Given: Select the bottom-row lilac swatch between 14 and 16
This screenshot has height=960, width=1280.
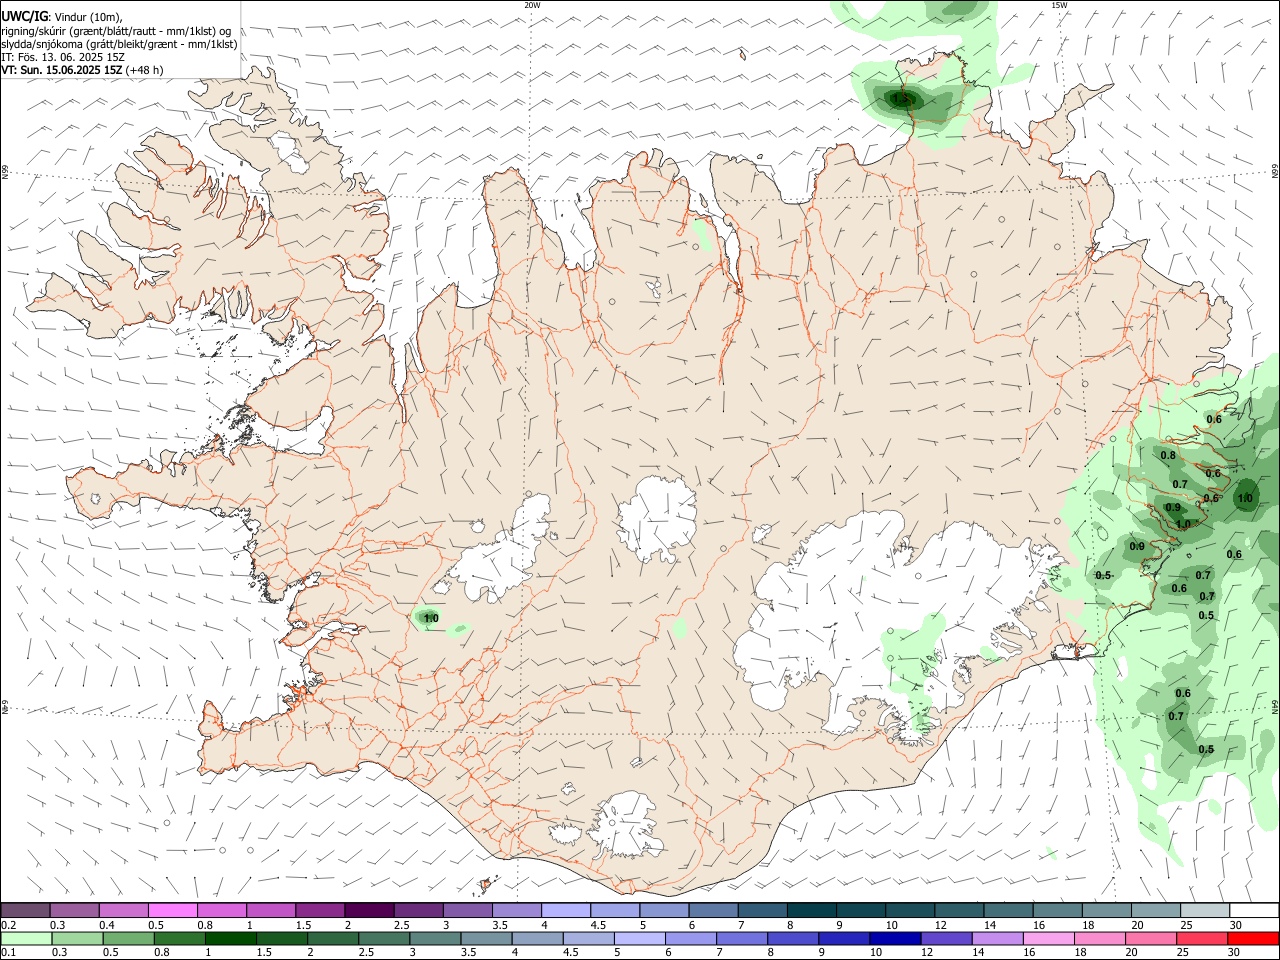Looking at the screenshot, I should [x=996, y=938].
